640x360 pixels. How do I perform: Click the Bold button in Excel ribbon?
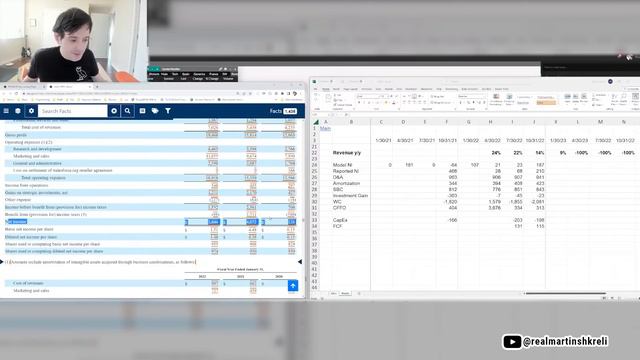(x=359, y=102)
